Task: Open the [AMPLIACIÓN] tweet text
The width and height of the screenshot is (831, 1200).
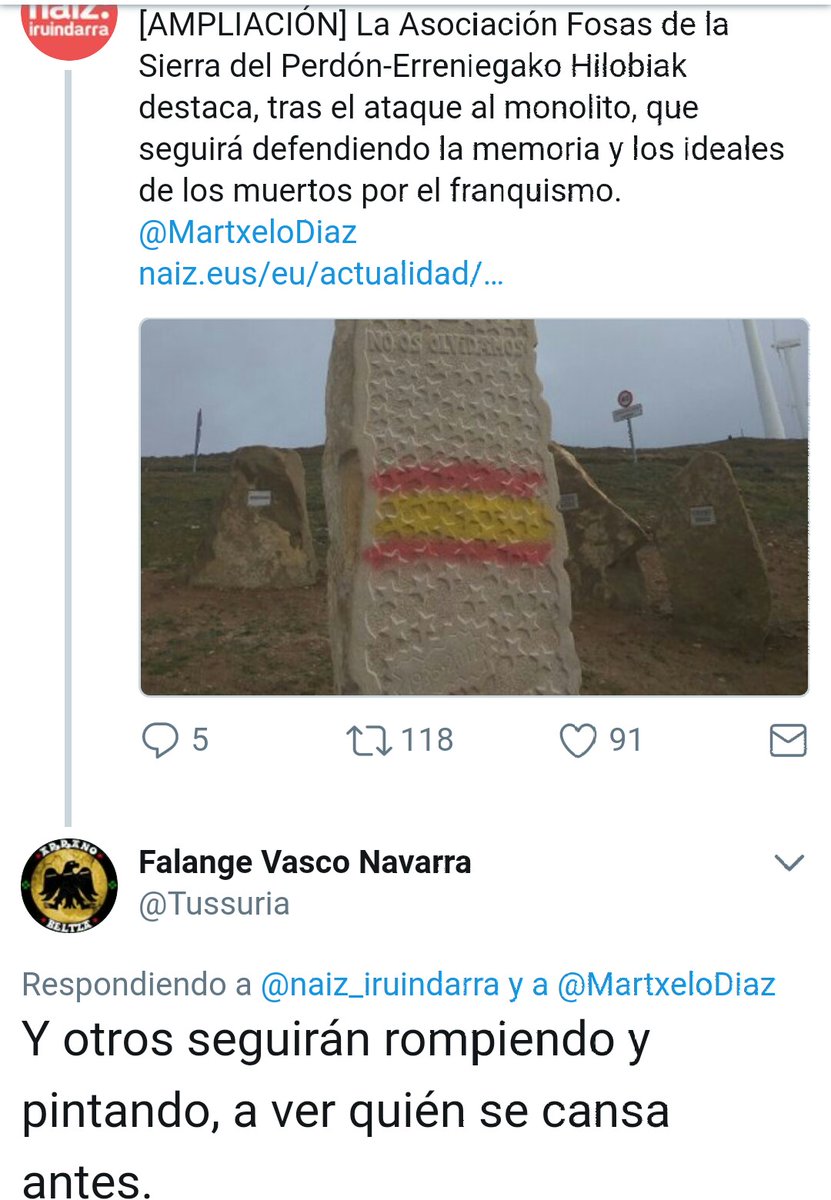Action: (461, 108)
